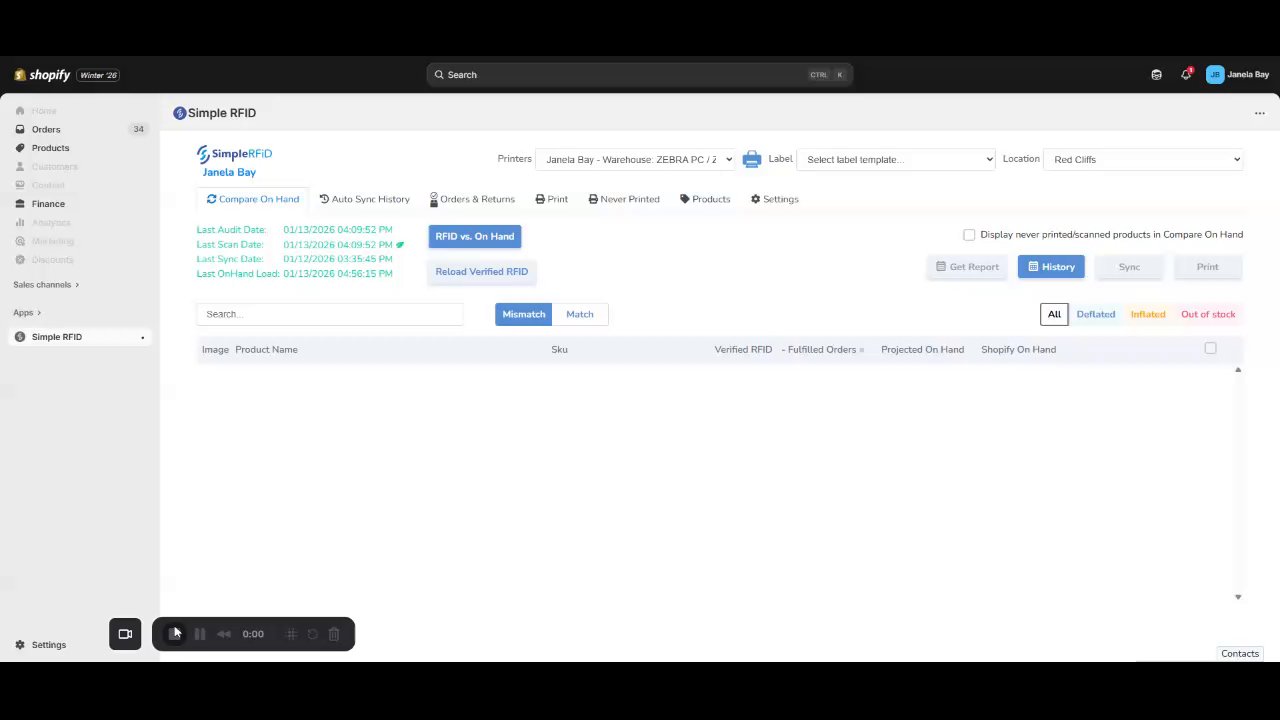1280x720 pixels.
Task: Click the camera icon on the recorder bar
Action: [125, 634]
